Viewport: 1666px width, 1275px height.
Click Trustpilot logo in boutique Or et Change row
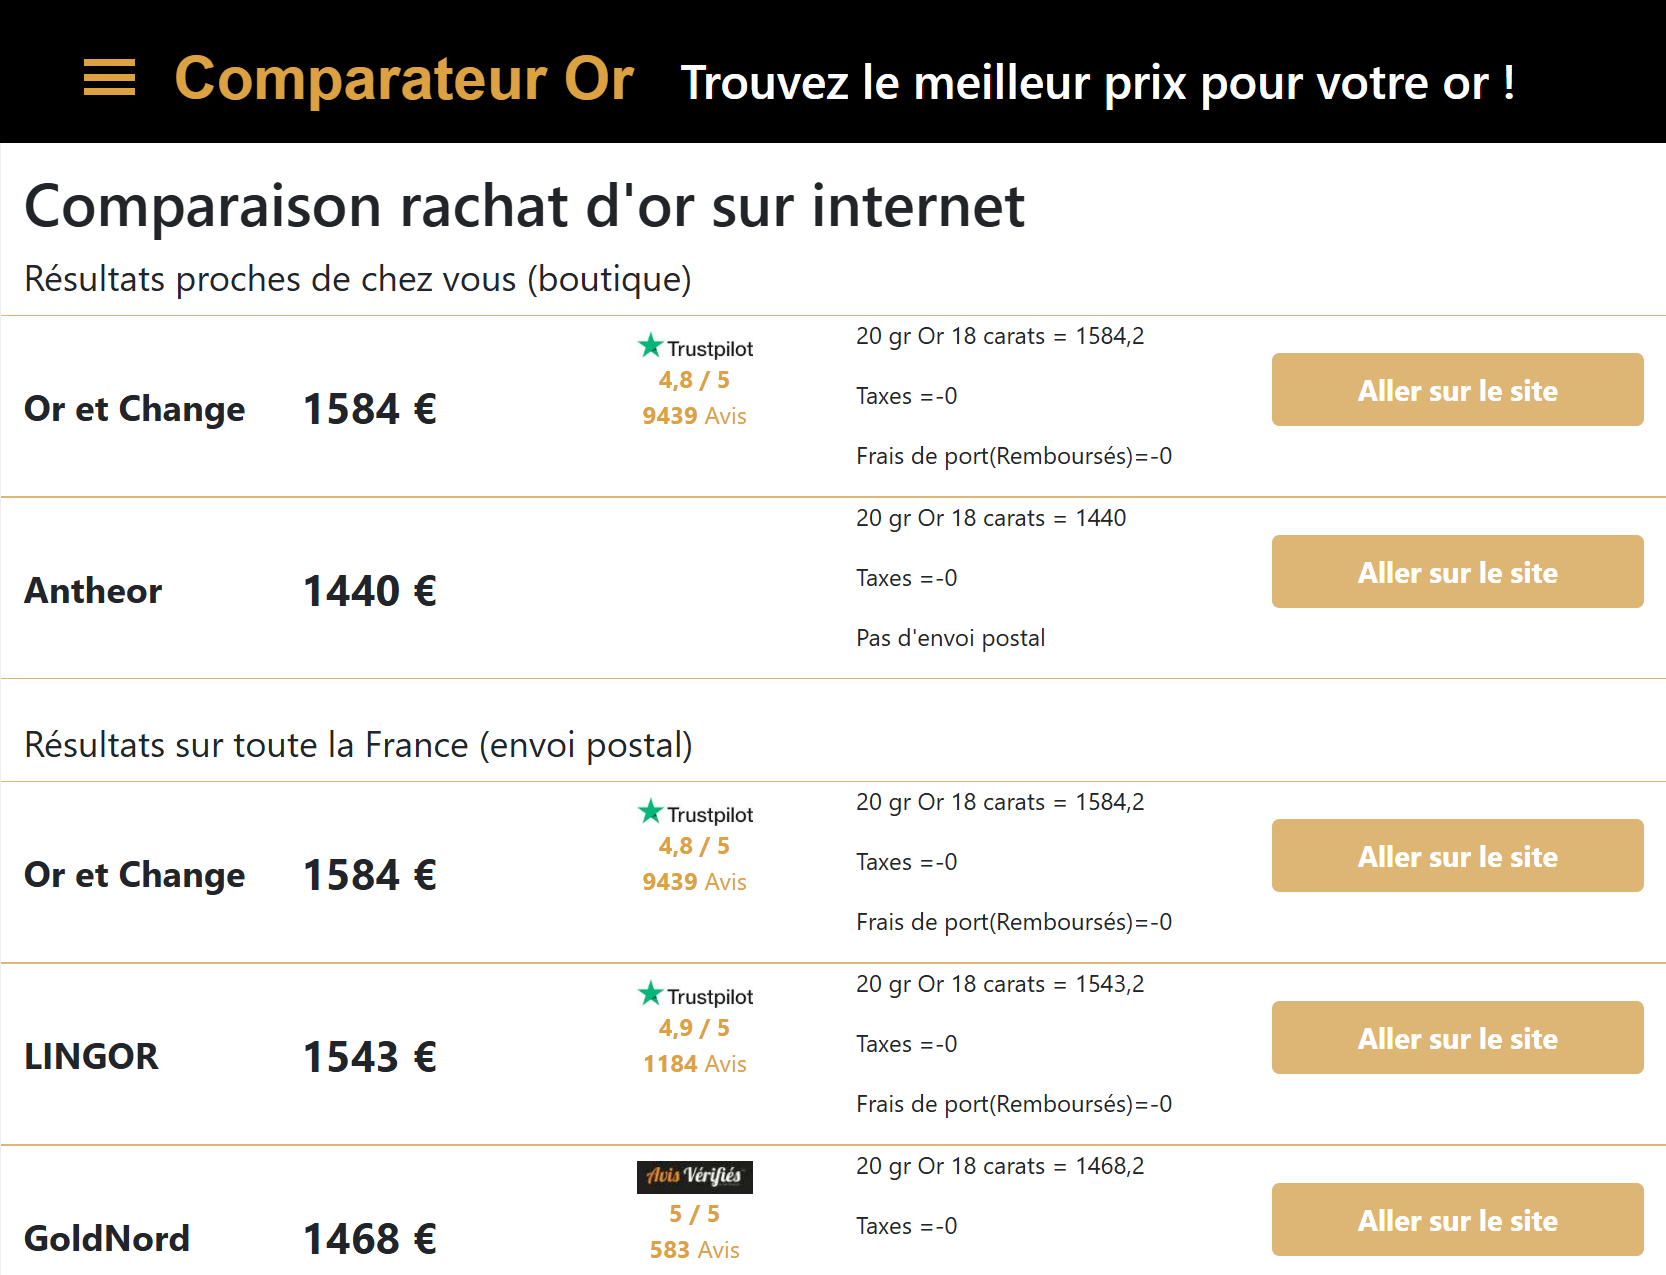pyautogui.click(x=695, y=347)
